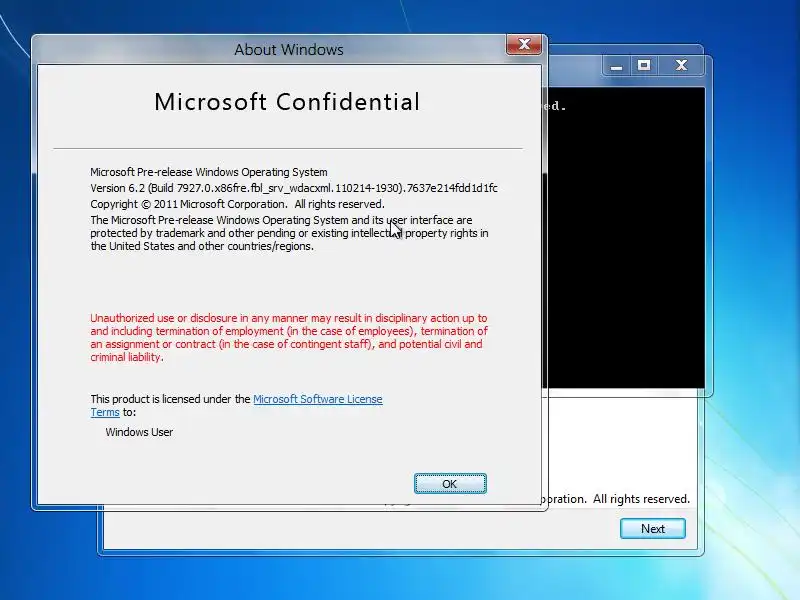Screen dimensions: 800x600
Task: Close the console window behind the dialog
Action: click(681, 66)
